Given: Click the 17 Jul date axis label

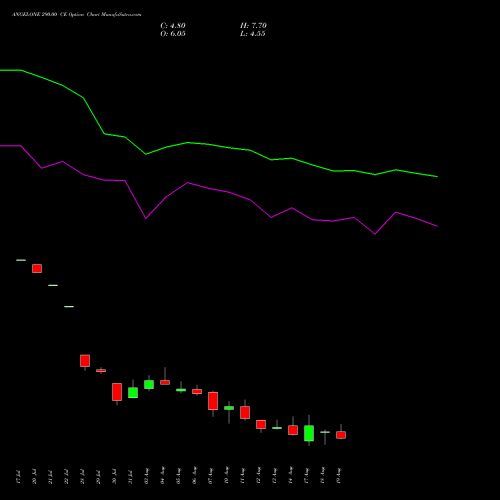Looking at the screenshot, I should pos(18,477).
